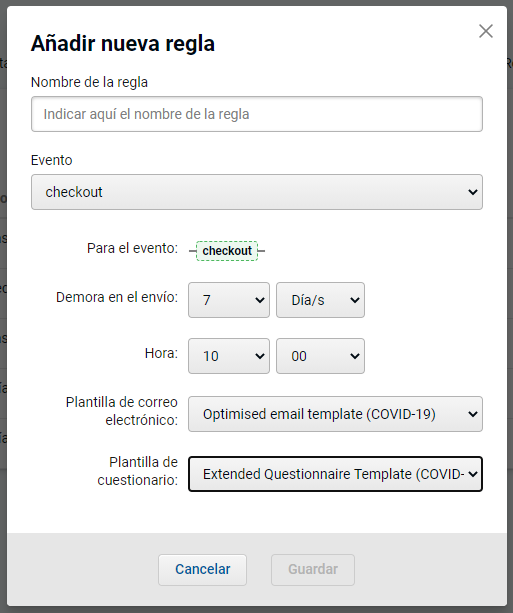Click the Hora label
Screen dimensions: 513x613
point(161,353)
